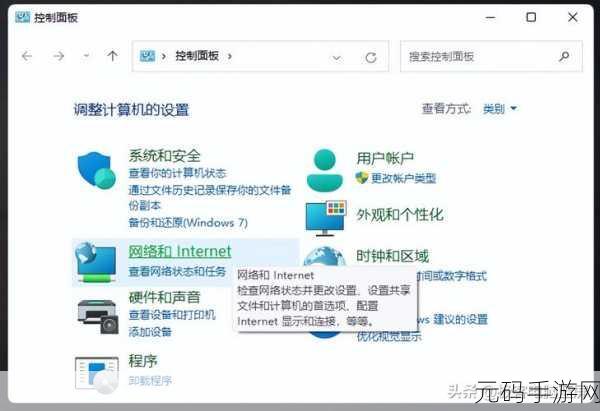Click the 硬件和声音 printer icon
The width and height of the screenshot is (600, 411).
click(x=98, y=316)
